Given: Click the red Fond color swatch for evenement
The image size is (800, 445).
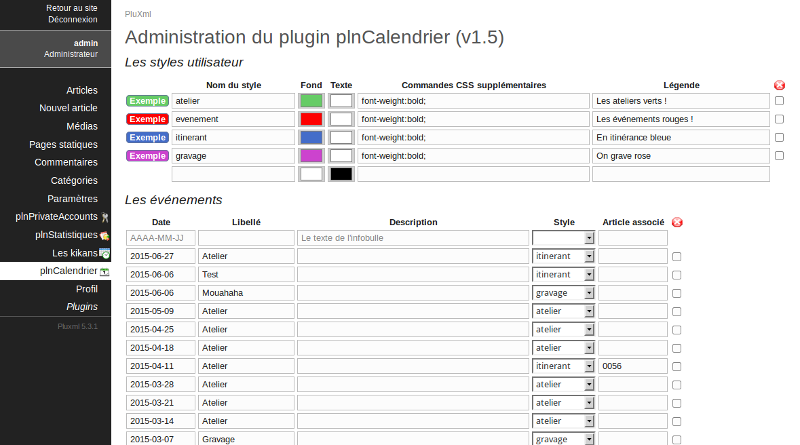Looking at the screenshot, I should (311, 119).
